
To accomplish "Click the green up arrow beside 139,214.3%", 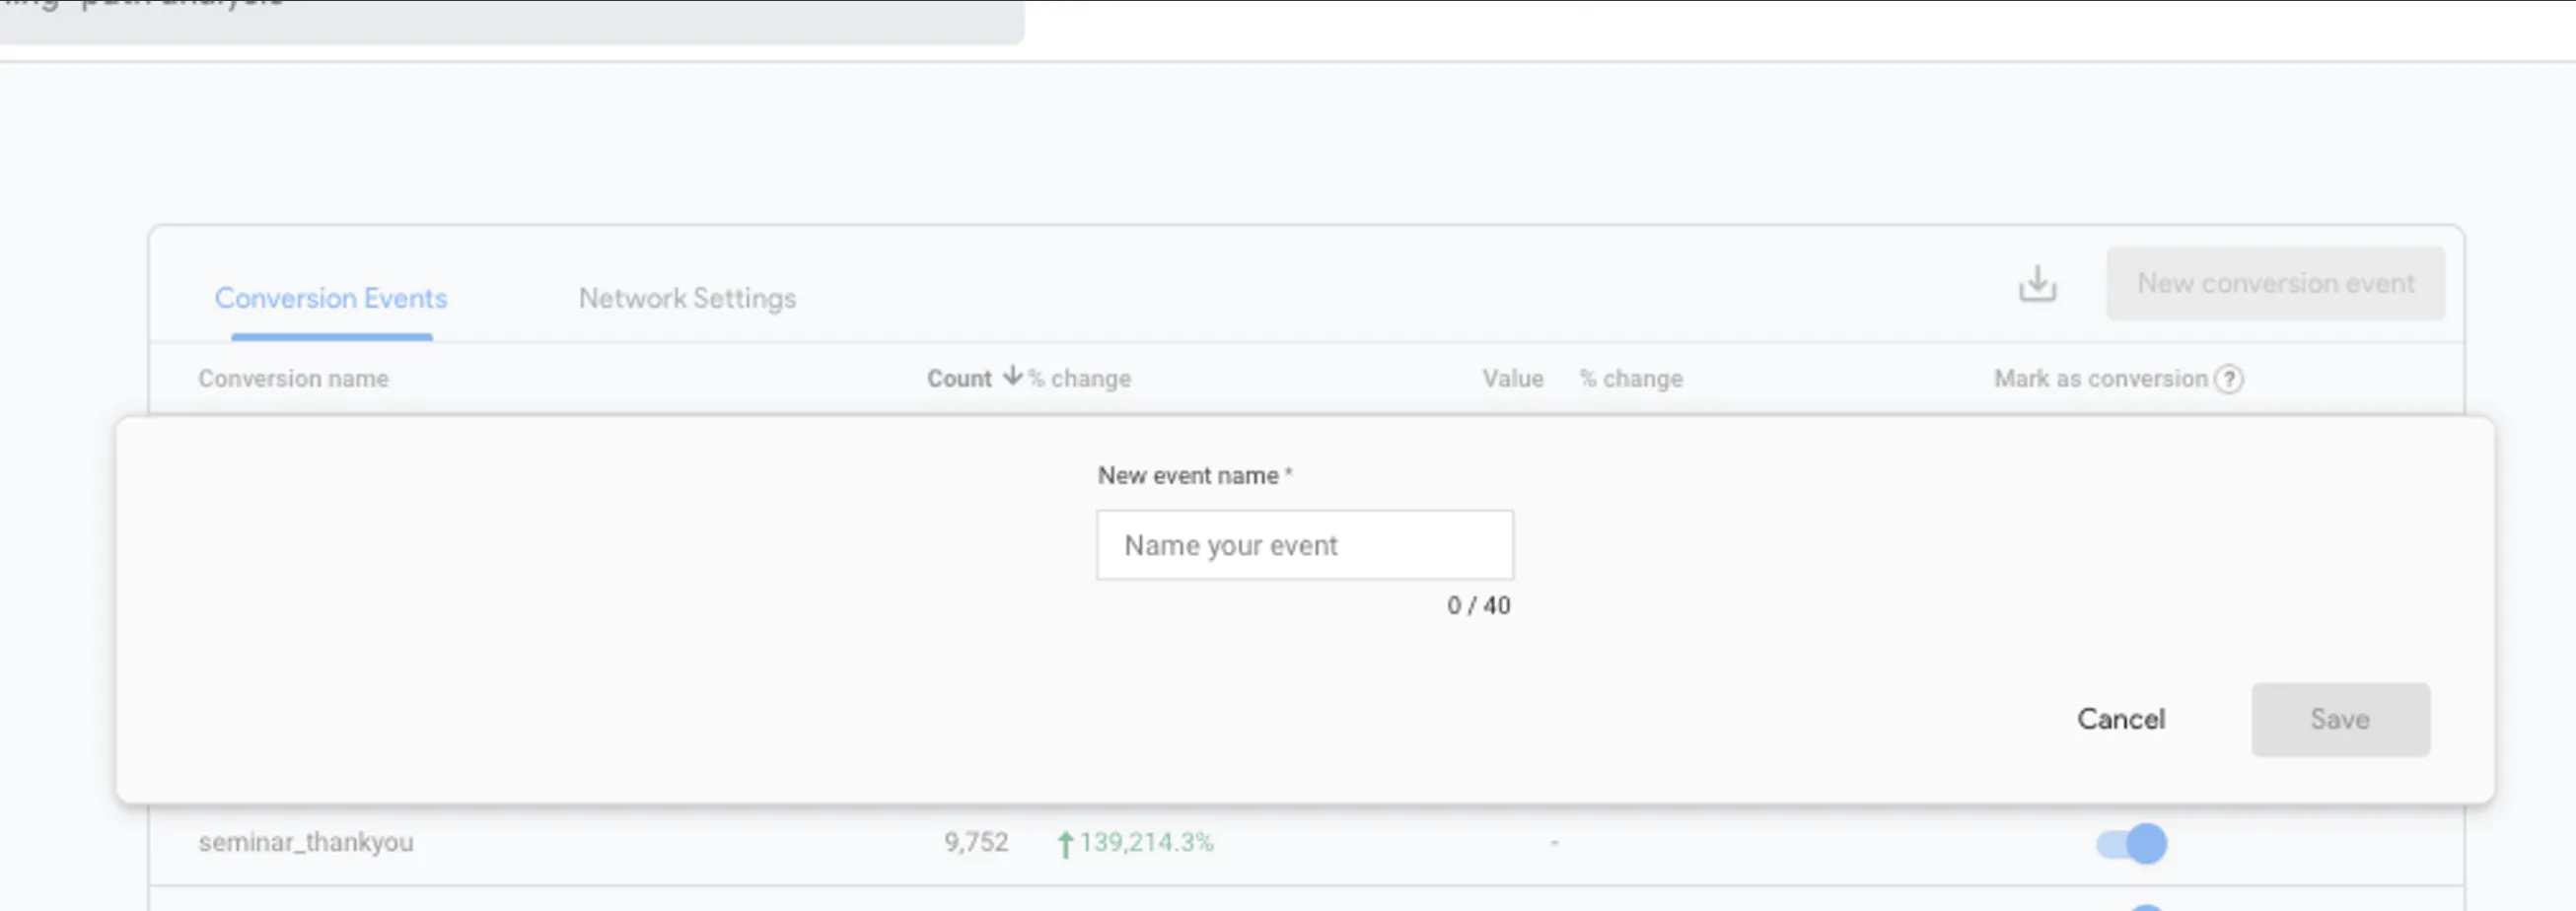I will pos(1065,844).
